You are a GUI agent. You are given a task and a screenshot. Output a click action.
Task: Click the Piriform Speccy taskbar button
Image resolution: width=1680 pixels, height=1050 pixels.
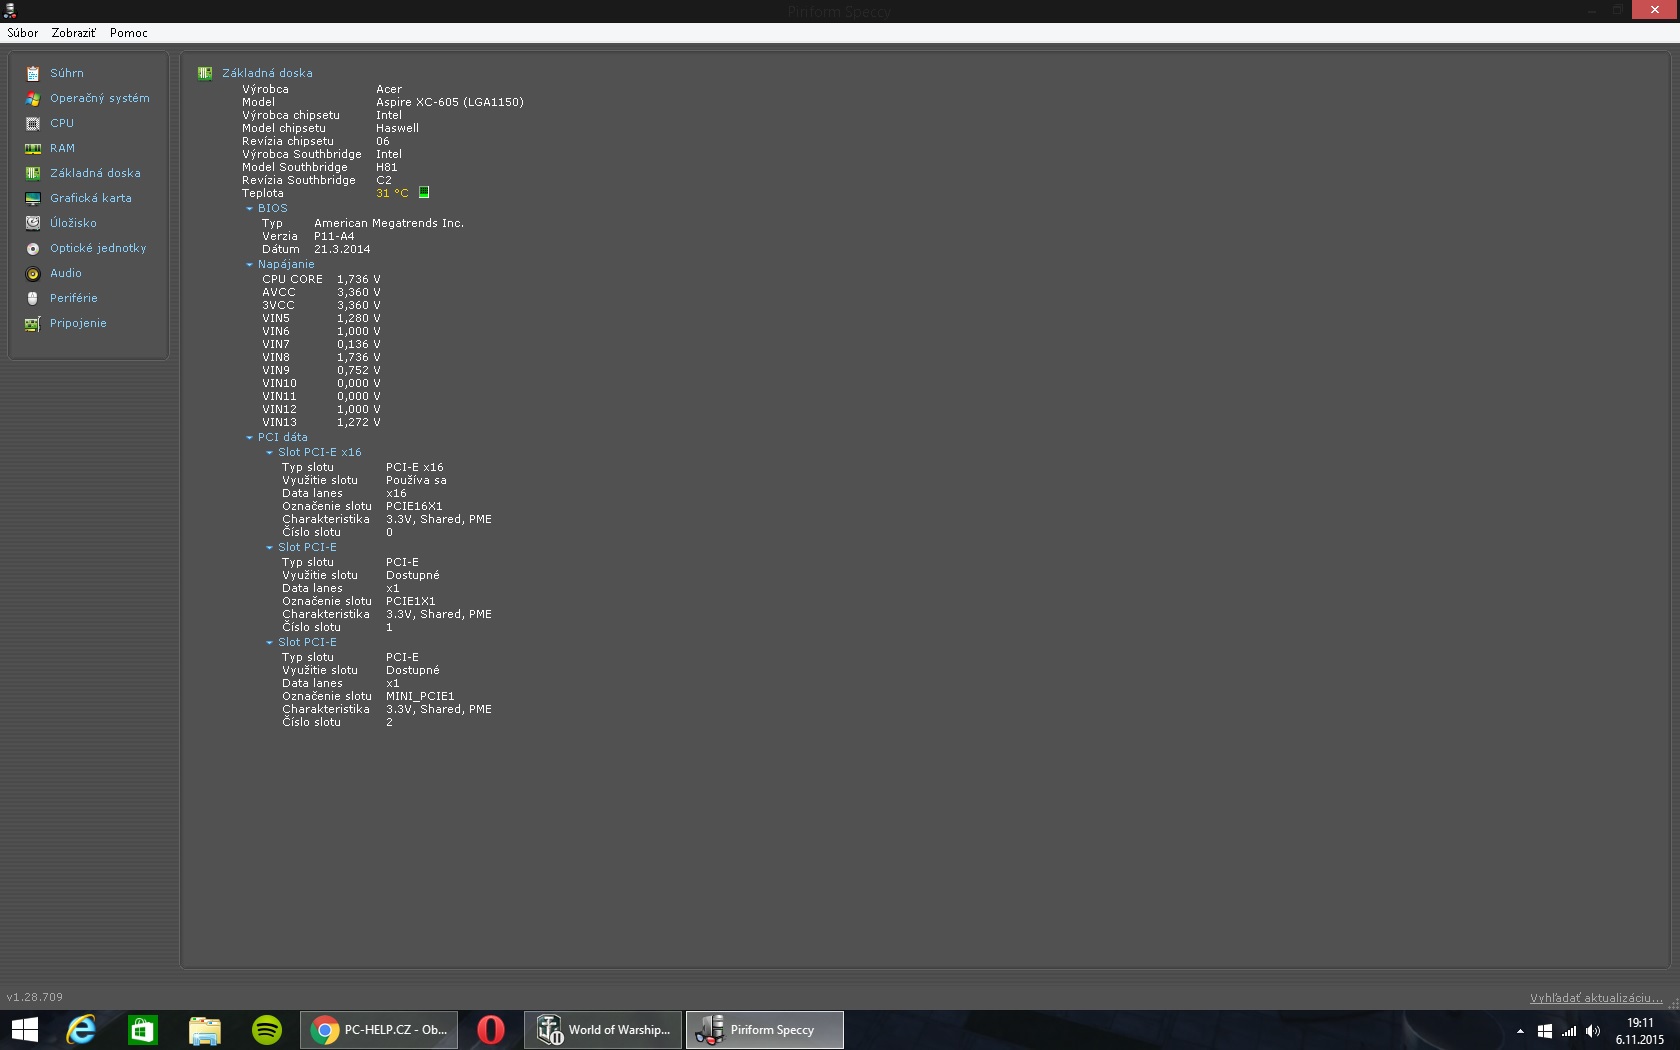tap(765, 1030)
